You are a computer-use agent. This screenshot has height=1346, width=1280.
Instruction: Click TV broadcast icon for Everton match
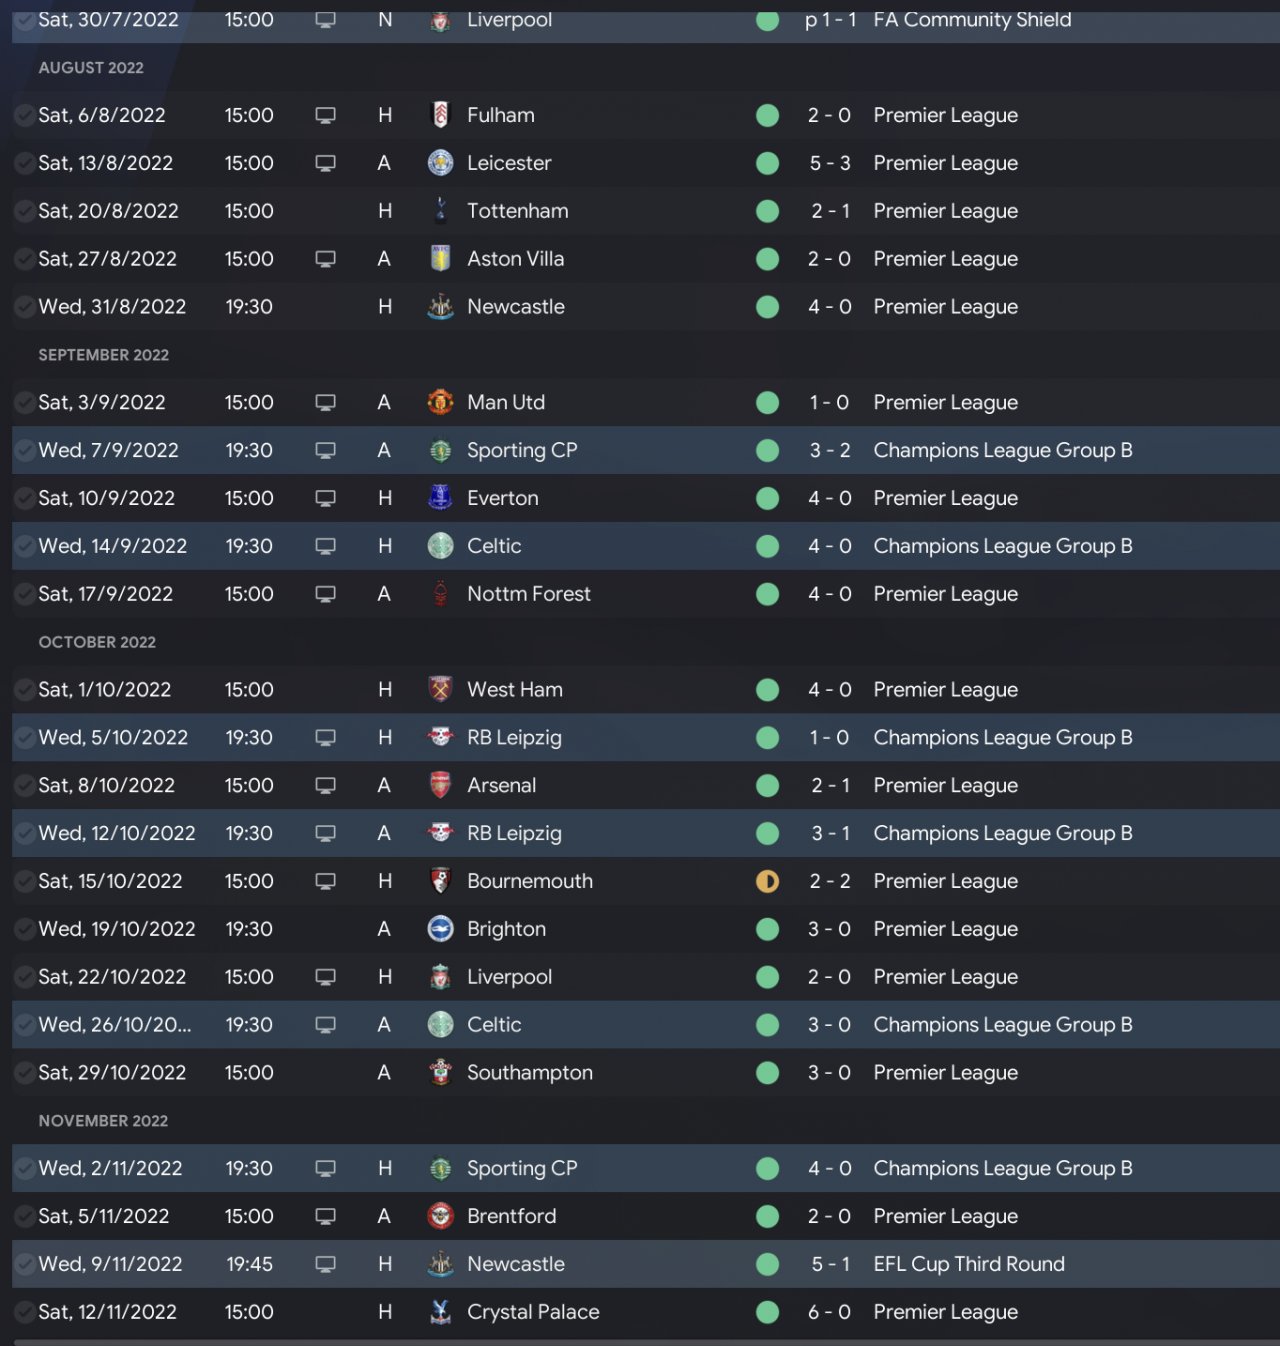point(325,498)
